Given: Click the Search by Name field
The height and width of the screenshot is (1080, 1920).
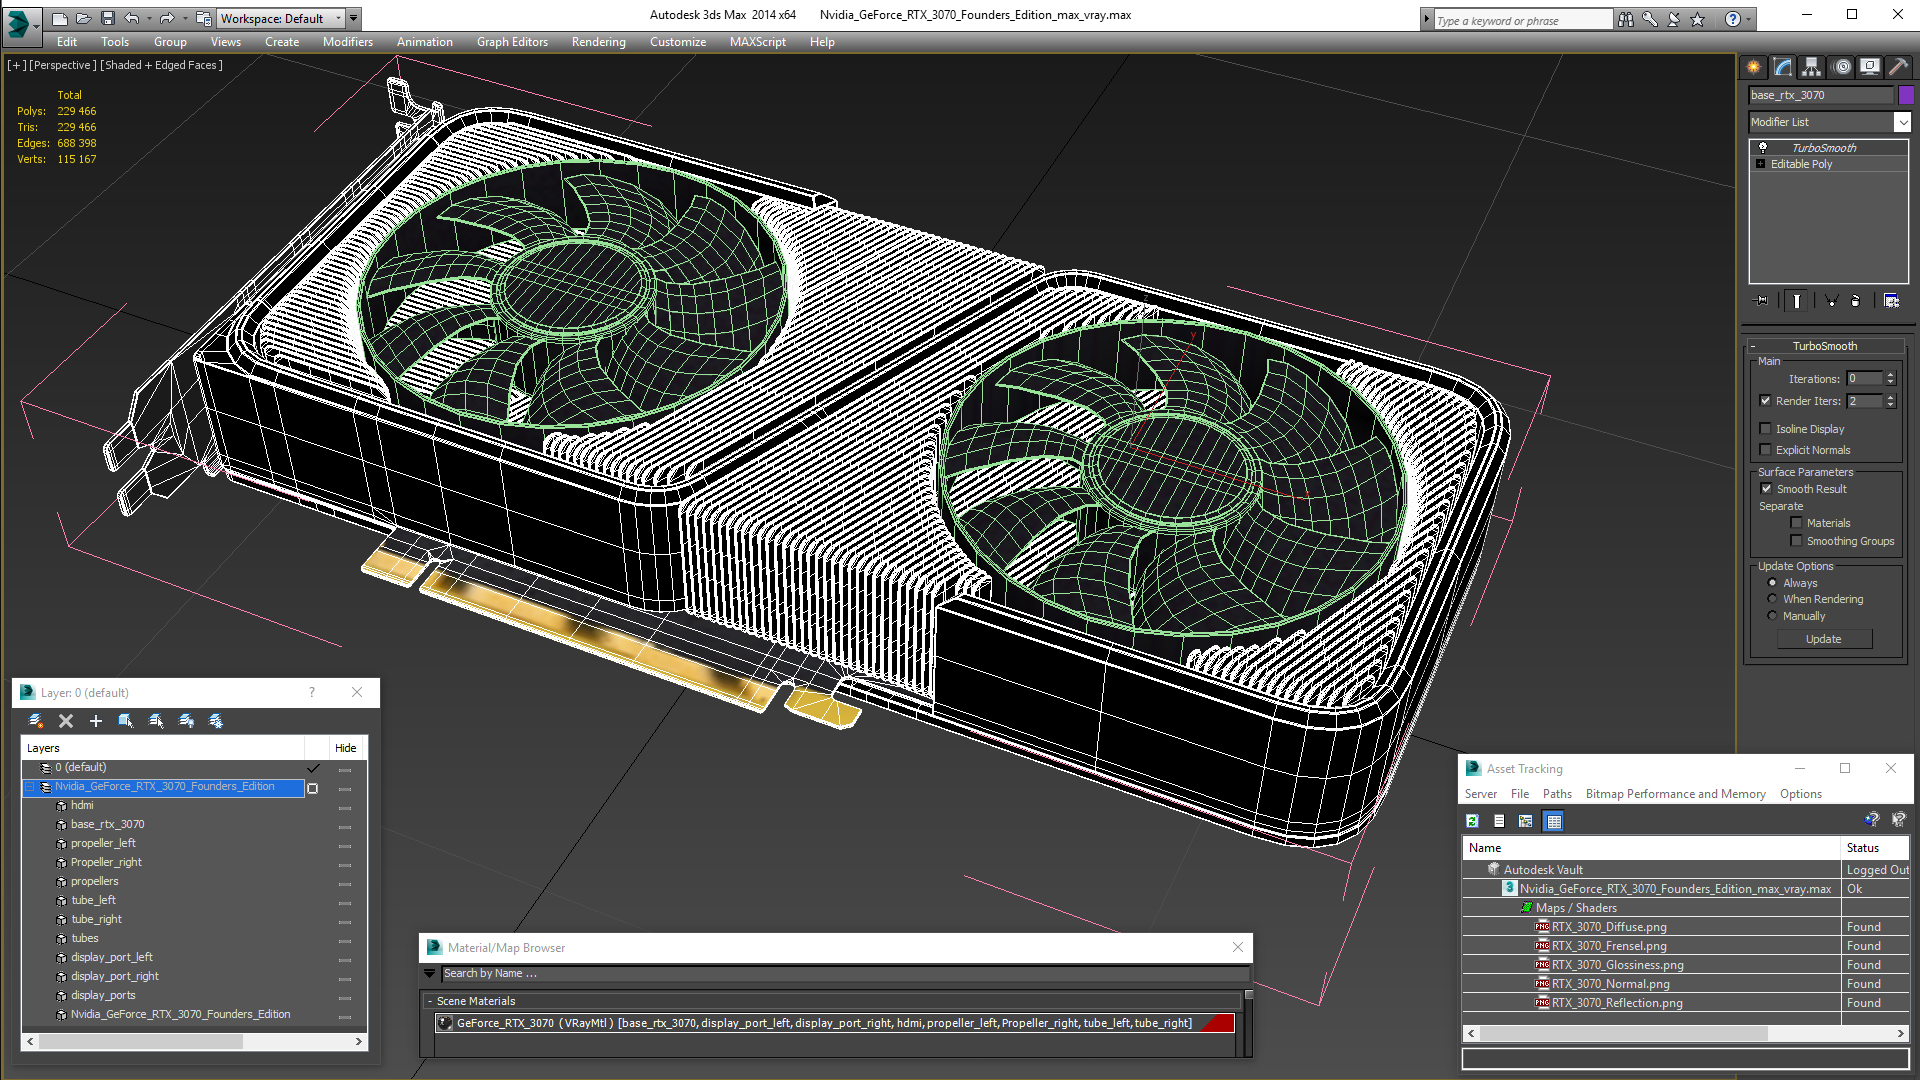Looking at the screenshot, I should (x=844, y=973).
